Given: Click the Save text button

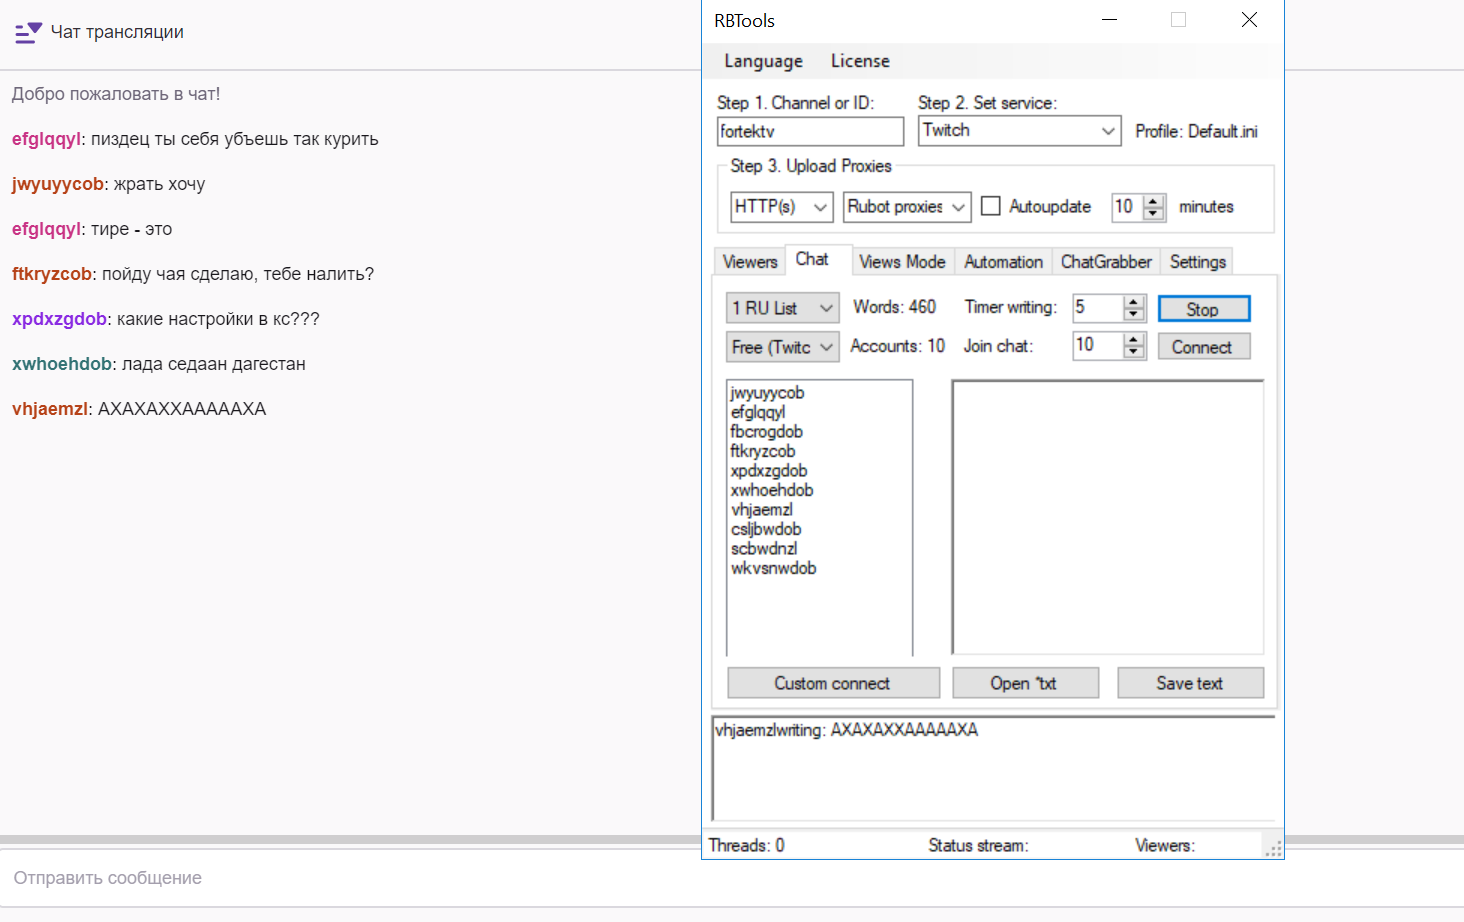Looking at the screenshot, I should click(1189, 683).
